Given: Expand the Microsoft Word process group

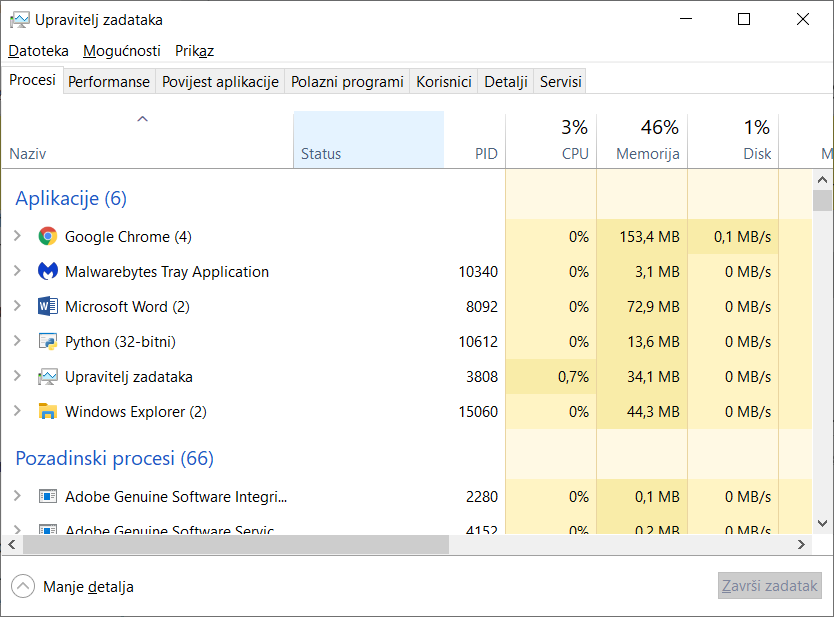Looking at the screenshot, I should 17,307.
